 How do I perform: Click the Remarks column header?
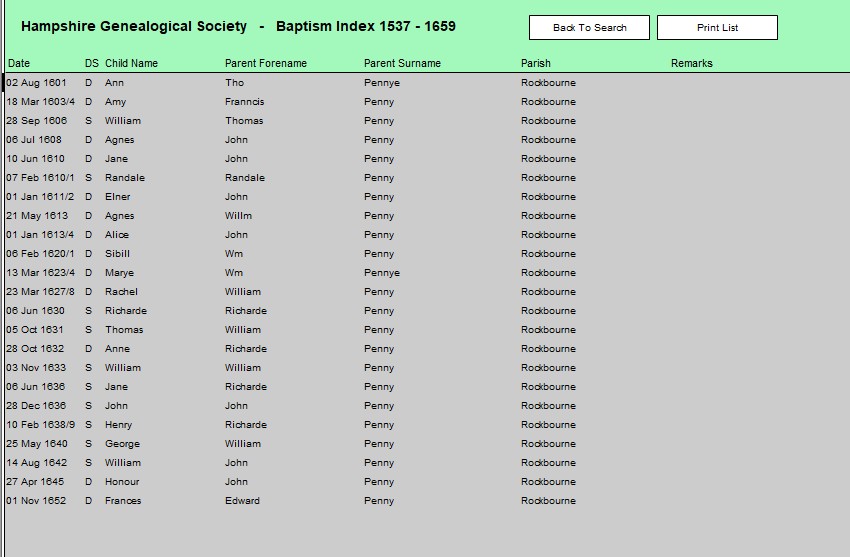[691, 63]
